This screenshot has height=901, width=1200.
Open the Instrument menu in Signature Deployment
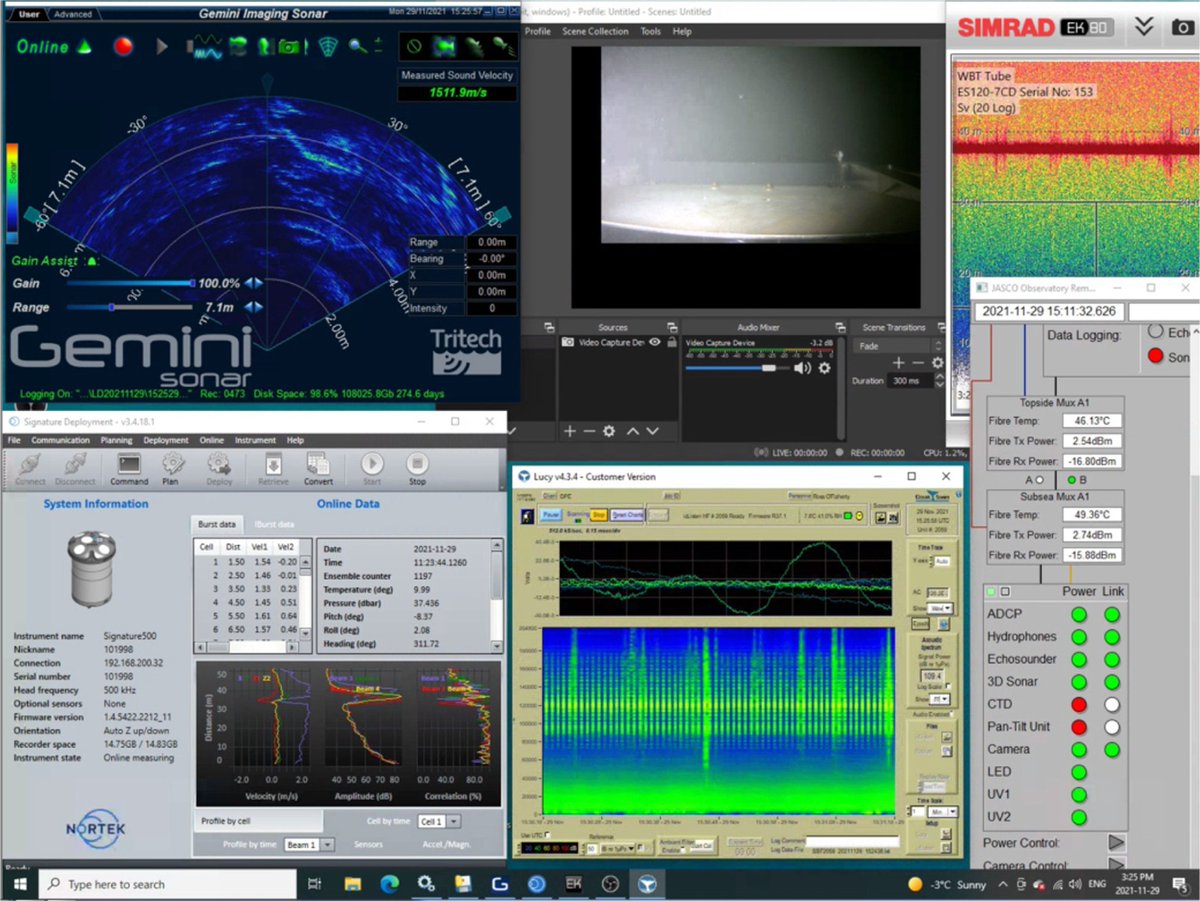(255, 440)
